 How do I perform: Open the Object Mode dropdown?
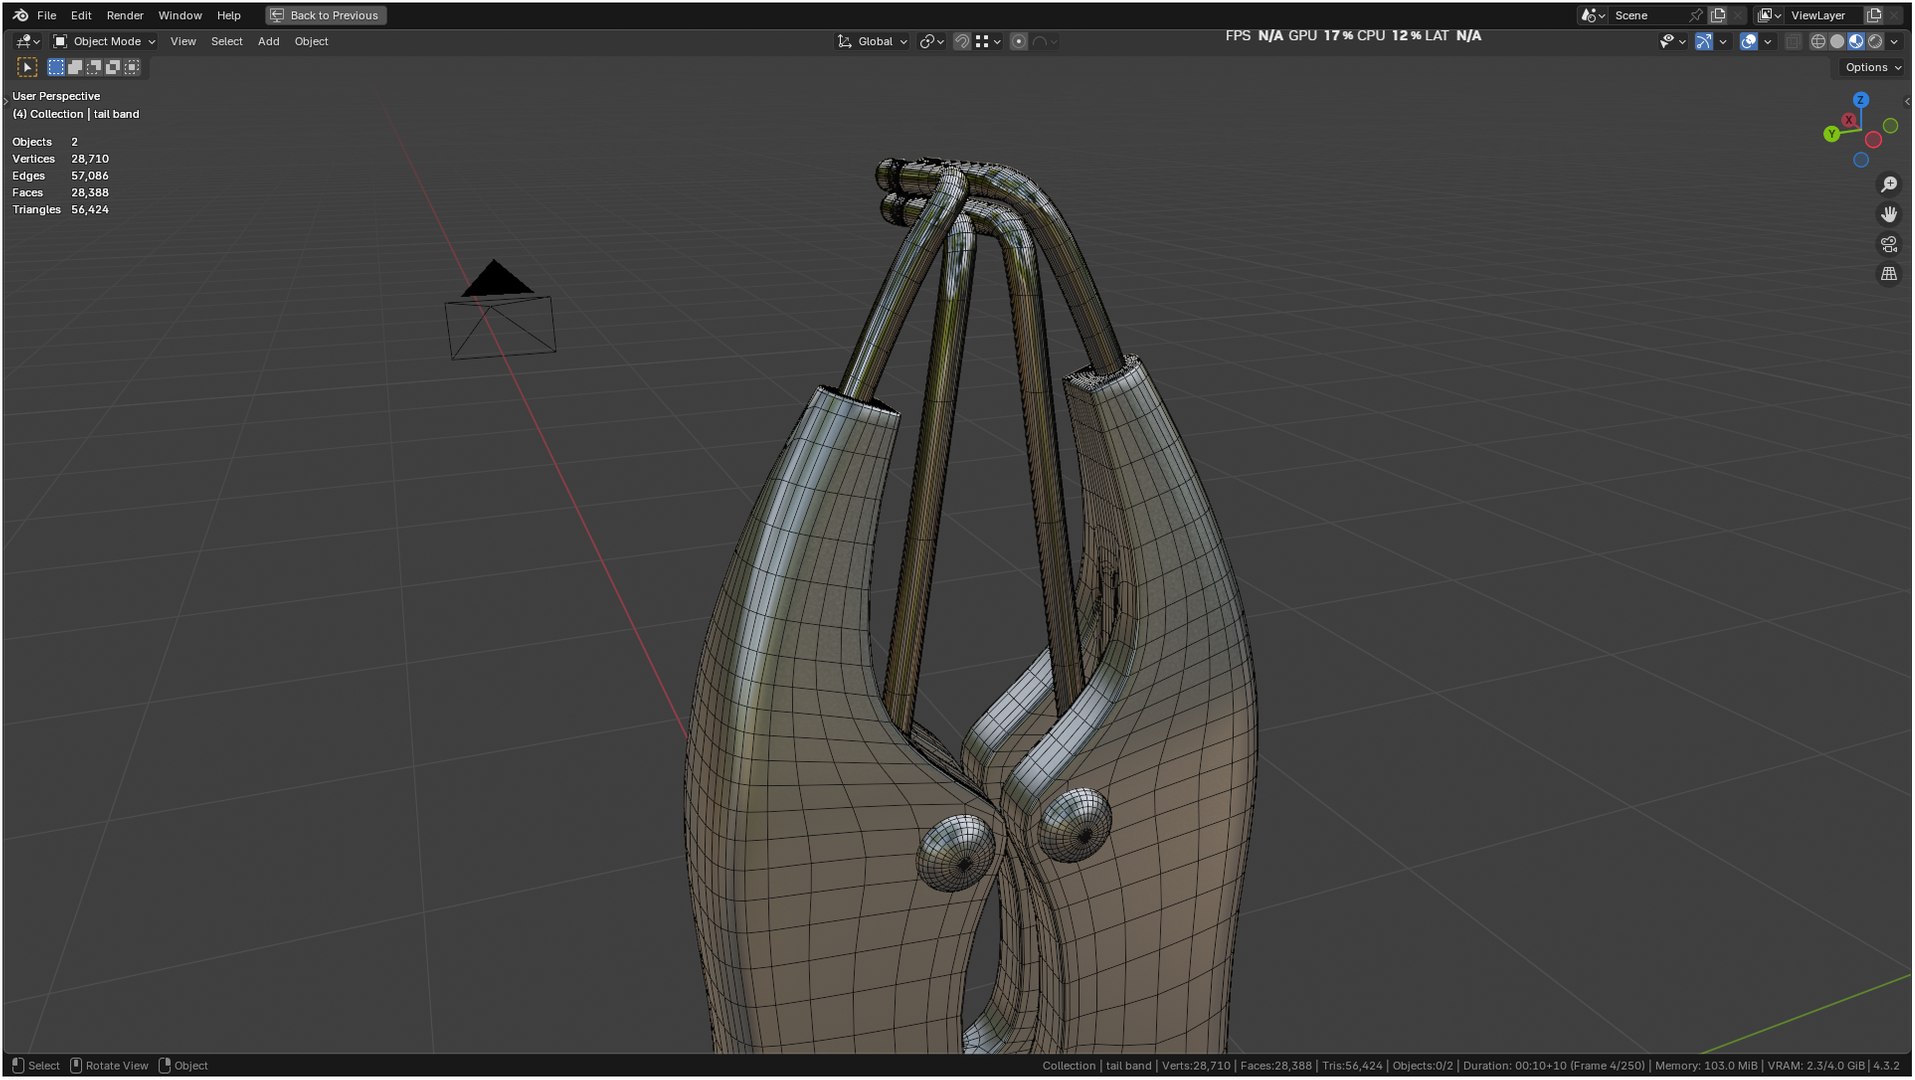pos(104,41)
